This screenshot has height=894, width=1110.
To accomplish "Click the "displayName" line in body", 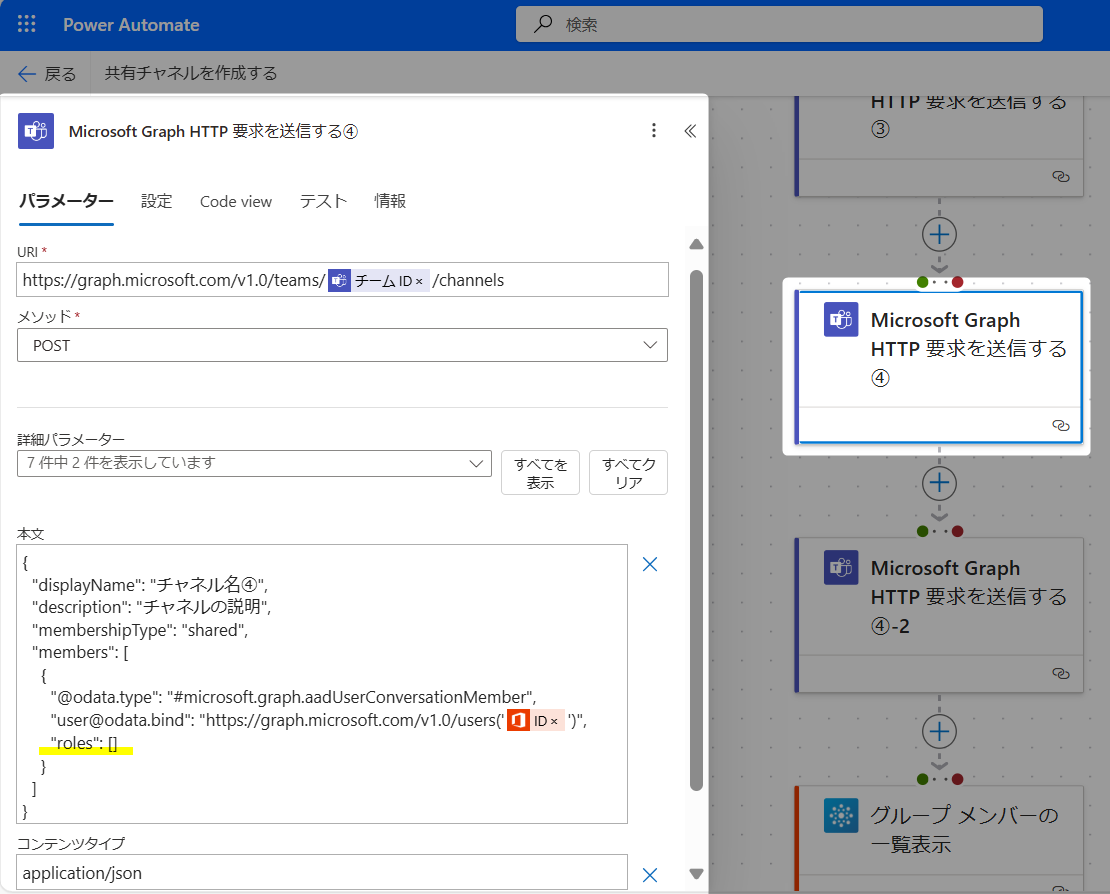I will tap(149, 585).
